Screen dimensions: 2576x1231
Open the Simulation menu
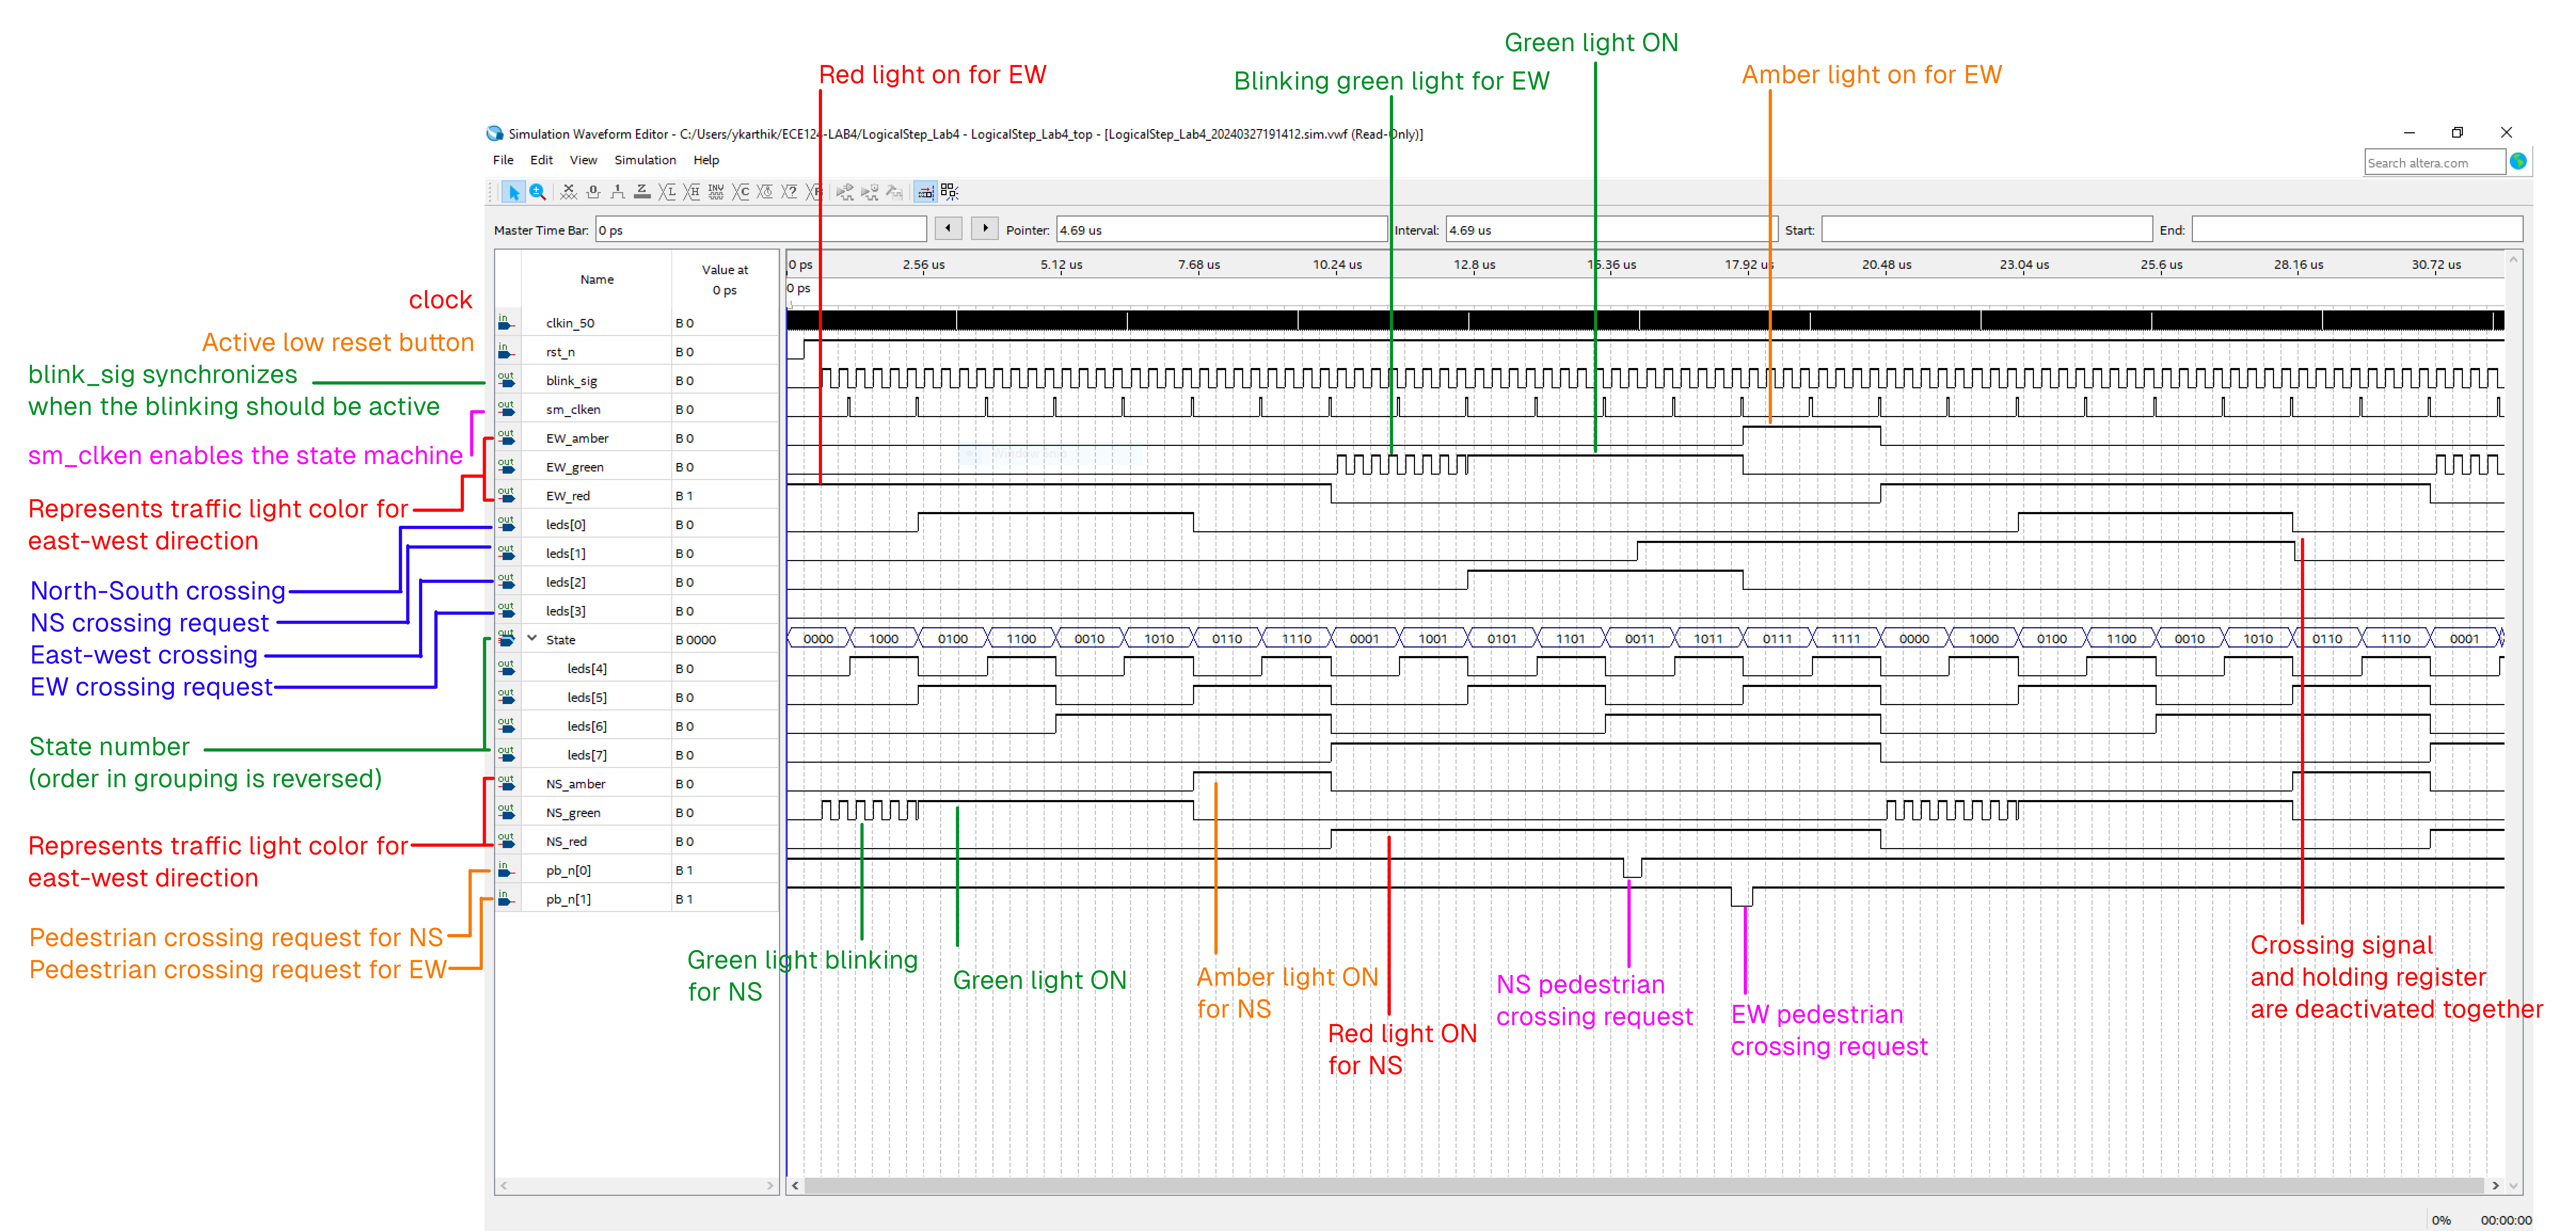[x=645, y=160]
